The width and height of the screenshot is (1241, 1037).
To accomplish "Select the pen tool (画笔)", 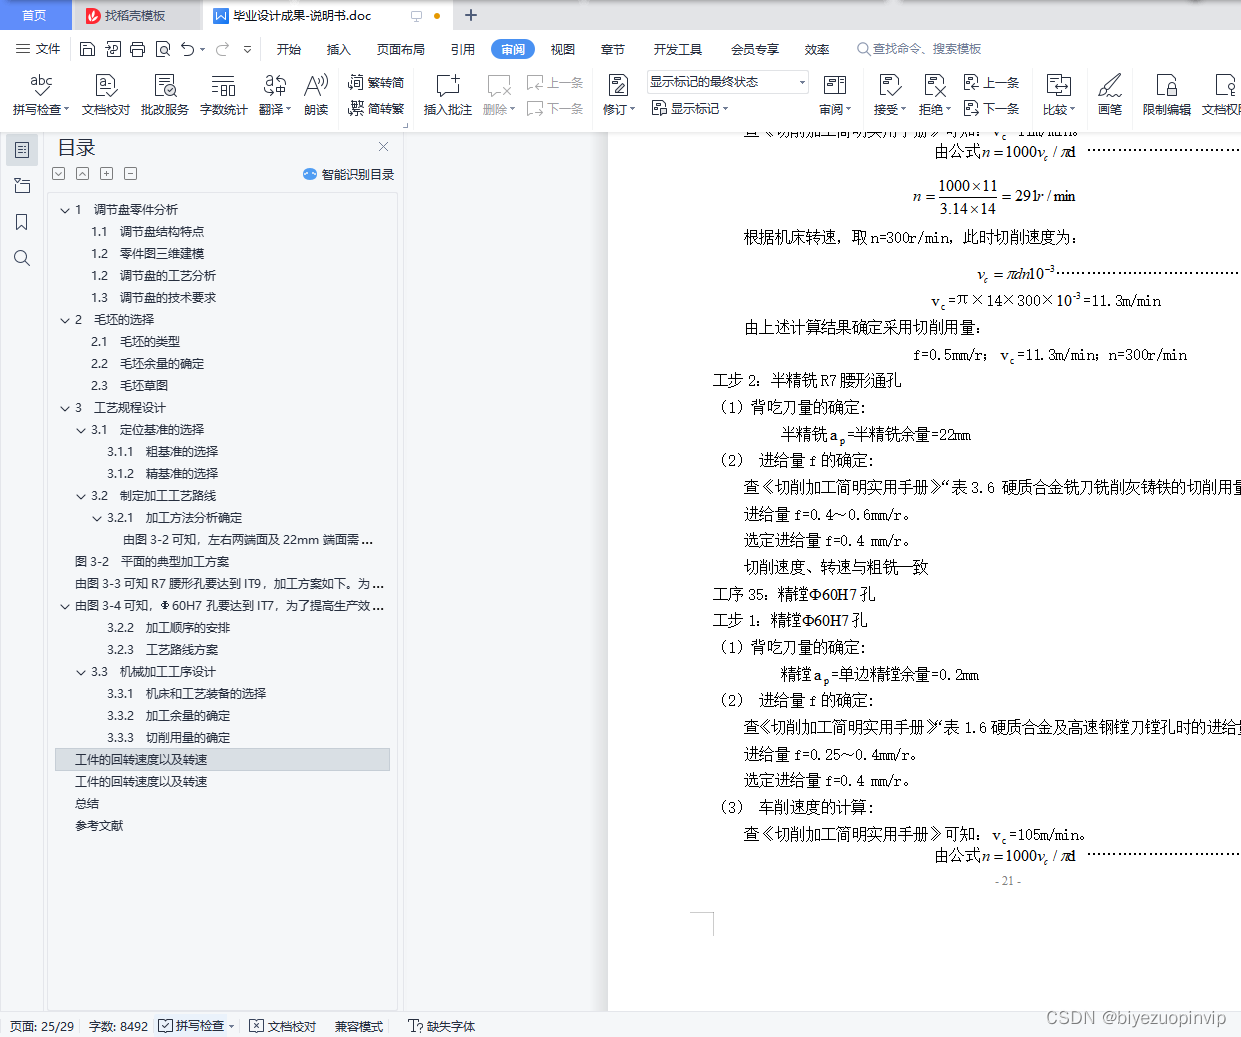I will [1110, 95].
